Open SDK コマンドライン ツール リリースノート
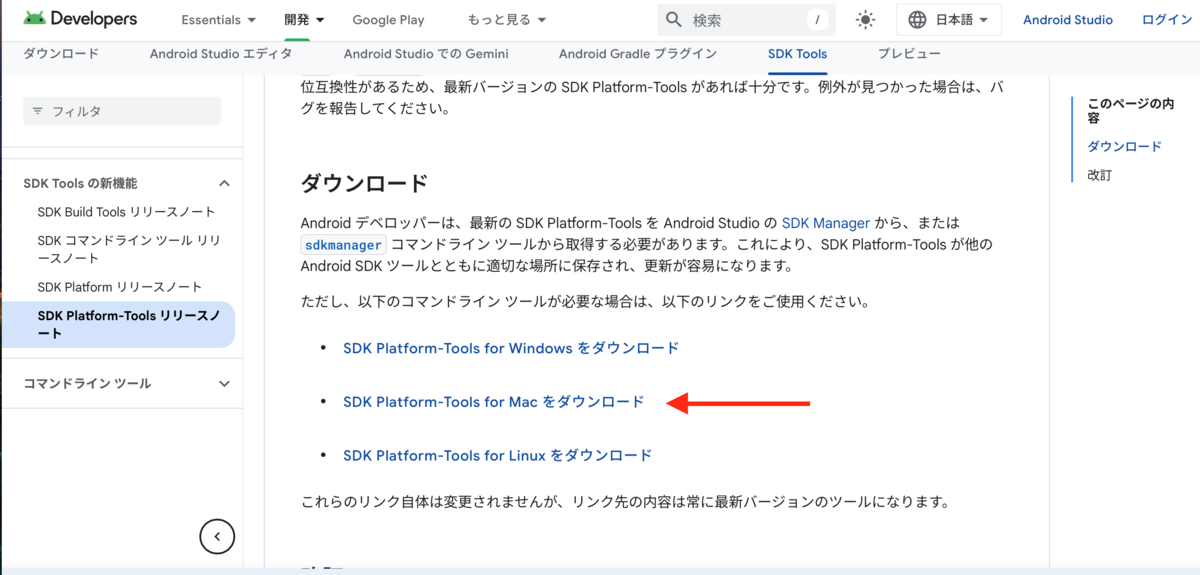This screenshot has height=575, width=1200. pos(129,249)
